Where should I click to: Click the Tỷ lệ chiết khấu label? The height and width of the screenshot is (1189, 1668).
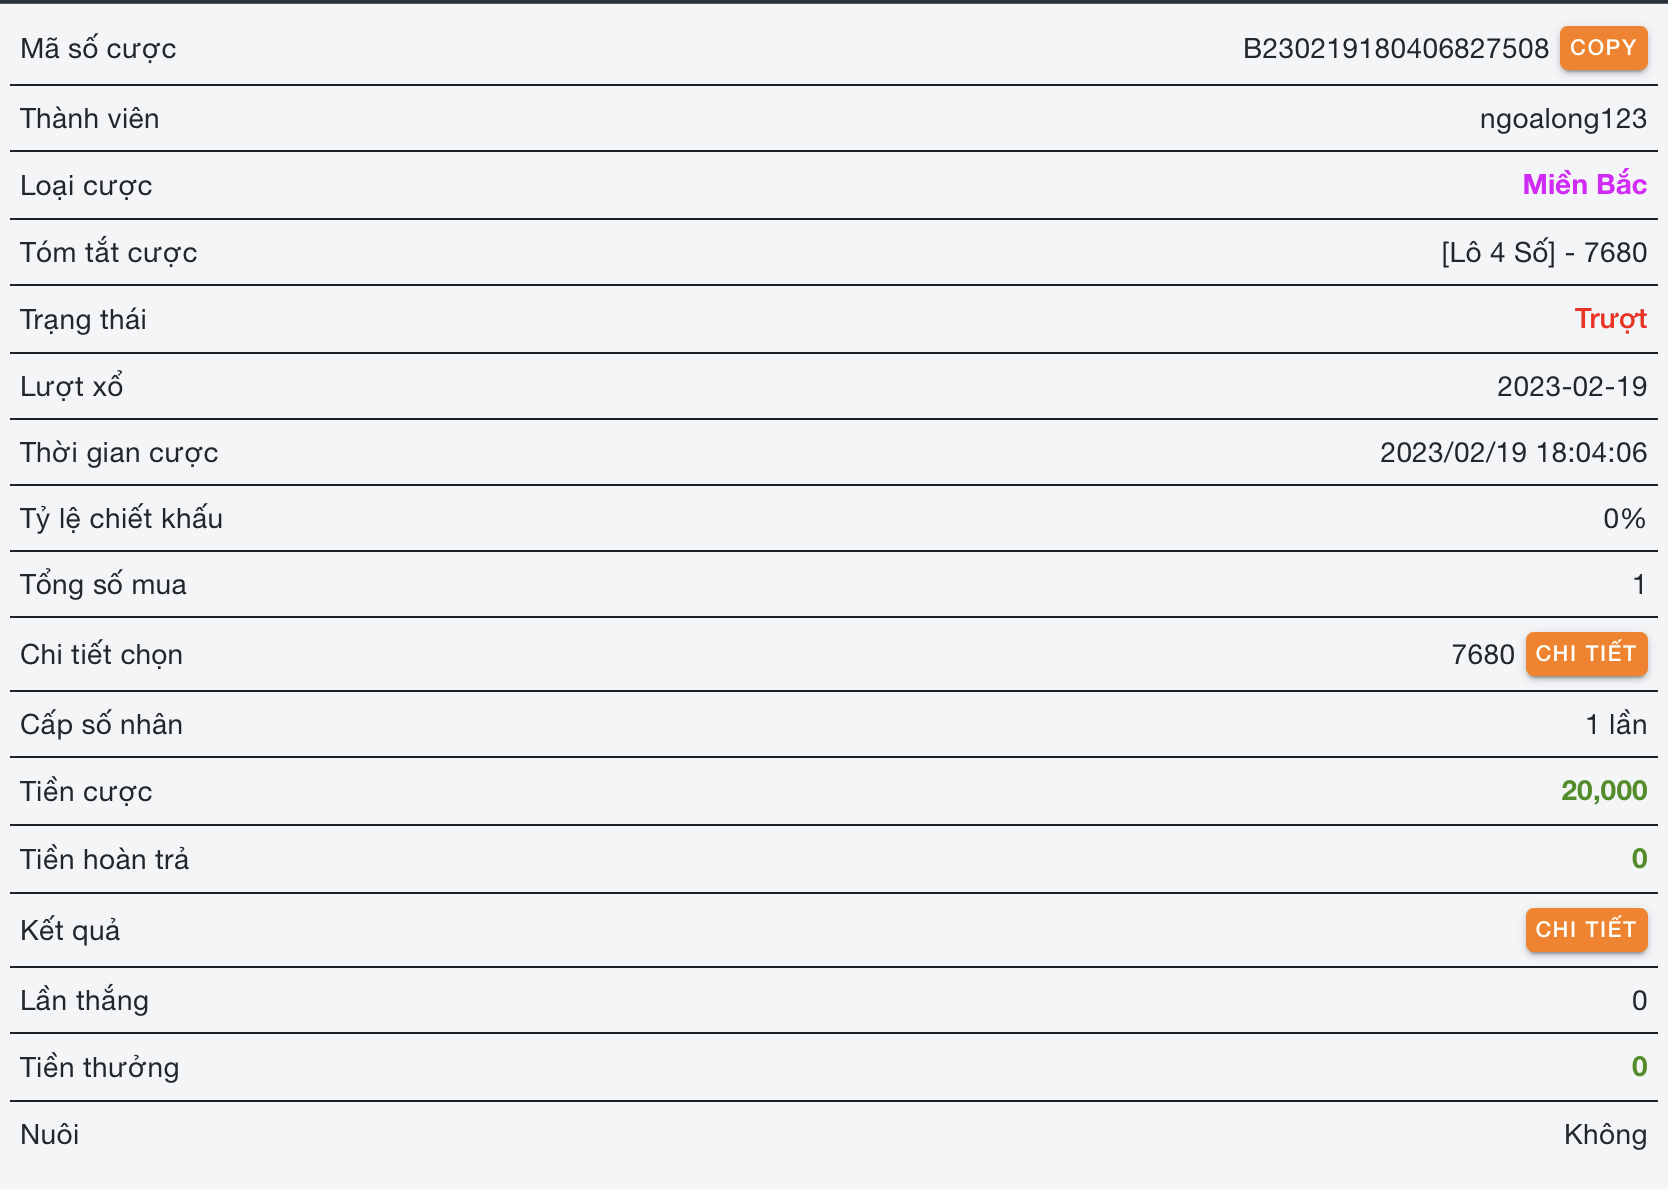coord(121,519)
